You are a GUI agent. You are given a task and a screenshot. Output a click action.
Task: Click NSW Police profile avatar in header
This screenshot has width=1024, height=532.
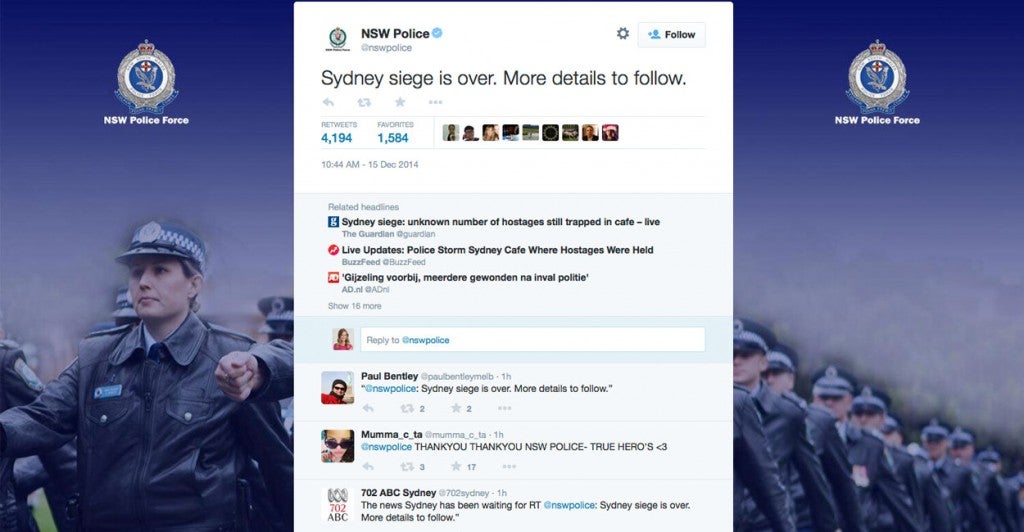(x=338, y=40)
